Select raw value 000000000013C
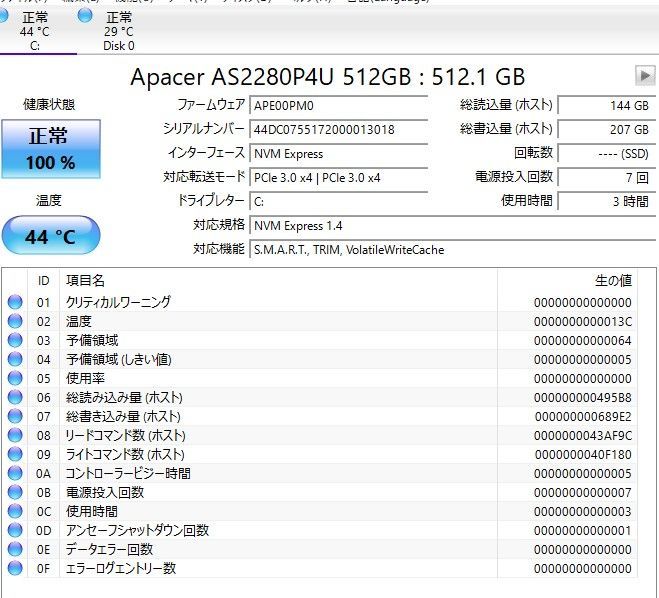This screenshot has height=598, width=659. 583,322
